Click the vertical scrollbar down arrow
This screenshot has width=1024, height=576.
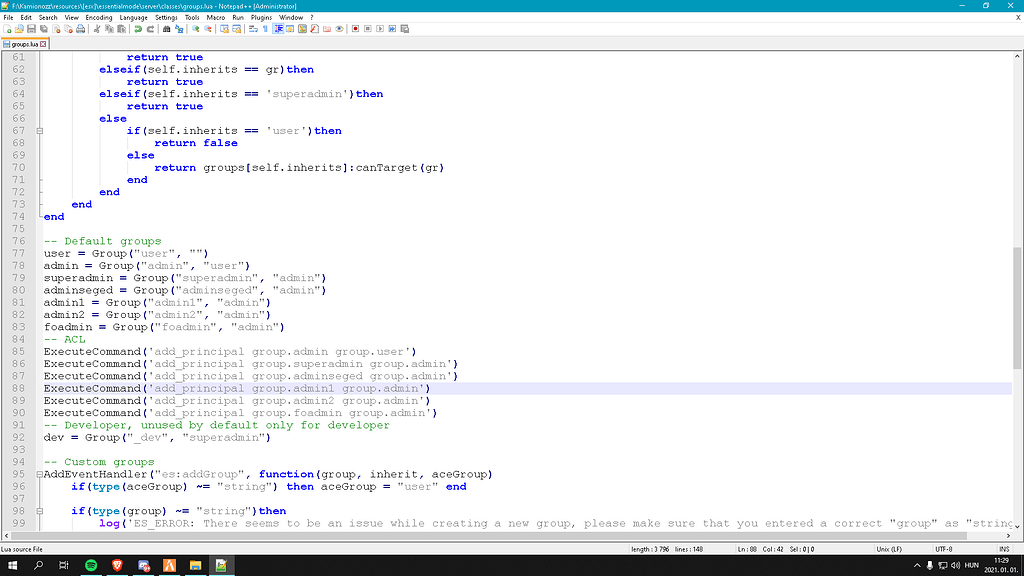(1018, 527)
